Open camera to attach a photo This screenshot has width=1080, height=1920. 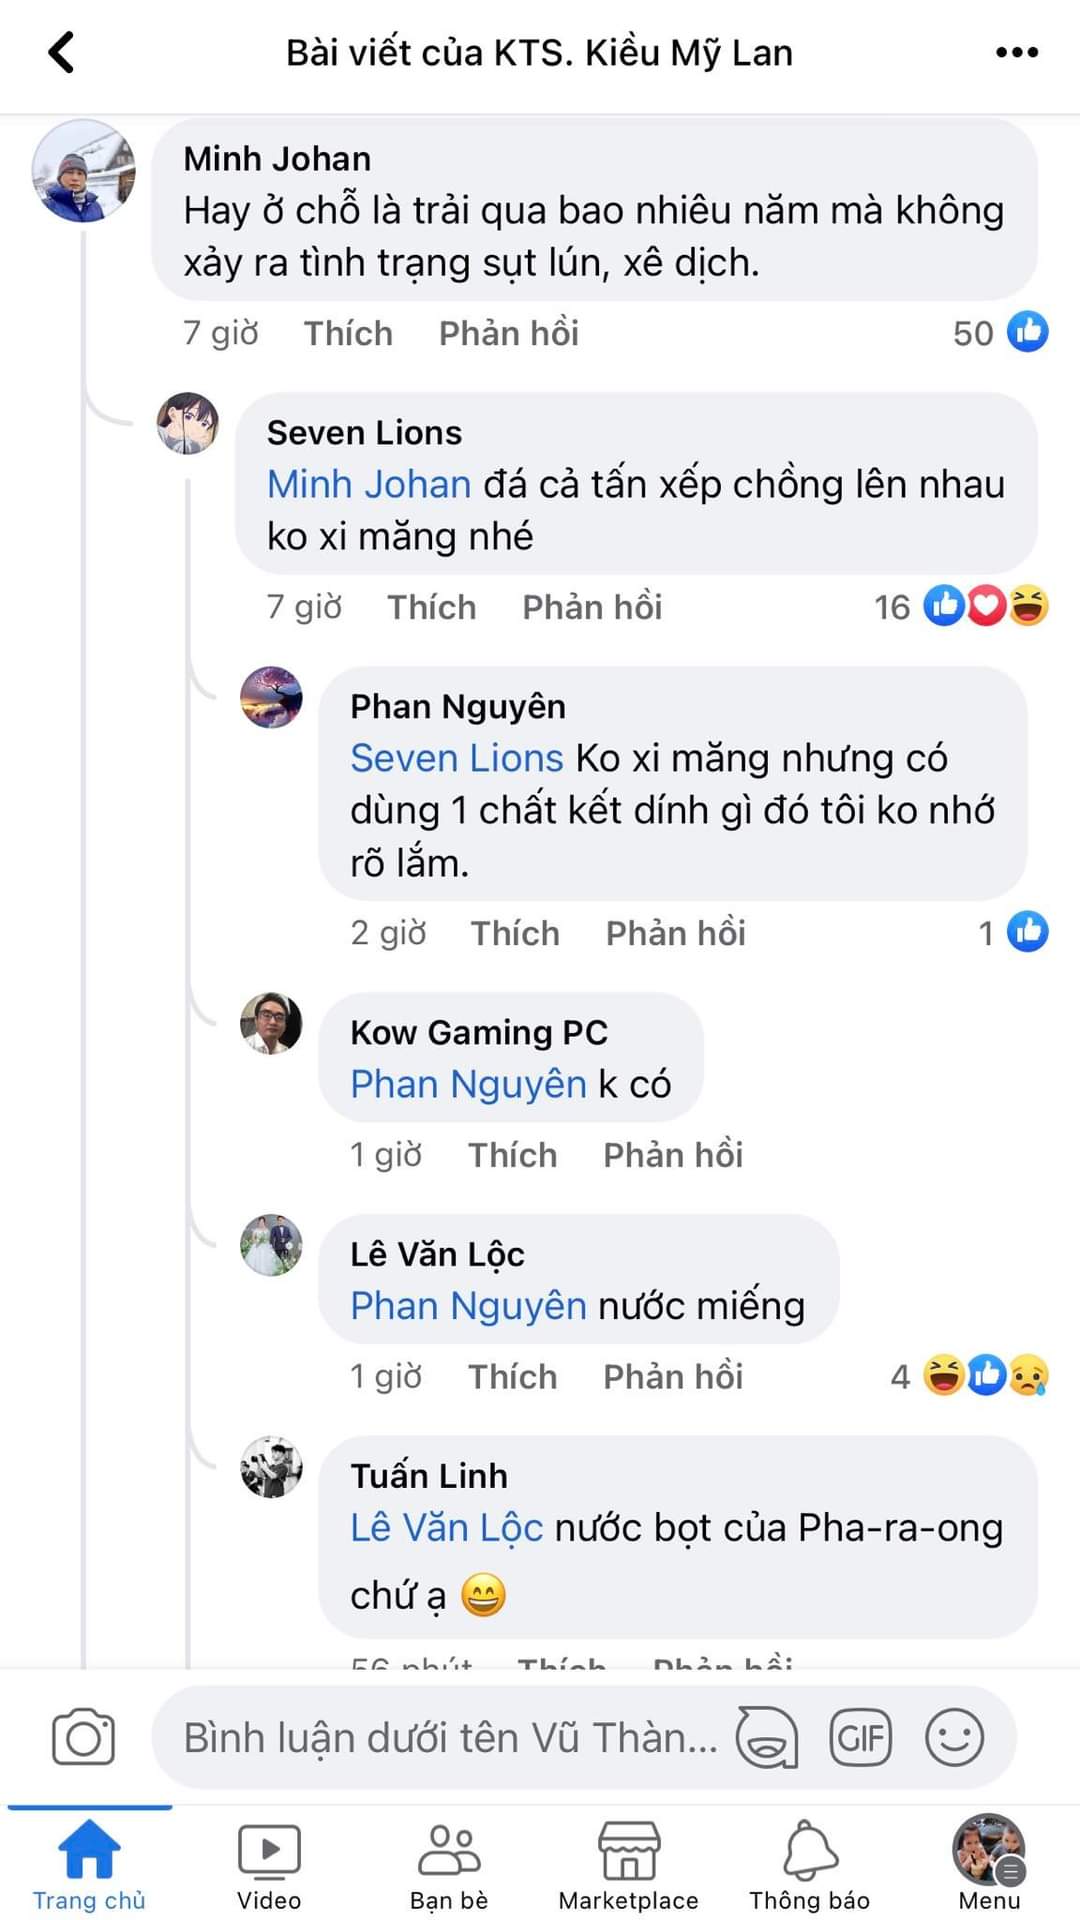(83, 1737)
